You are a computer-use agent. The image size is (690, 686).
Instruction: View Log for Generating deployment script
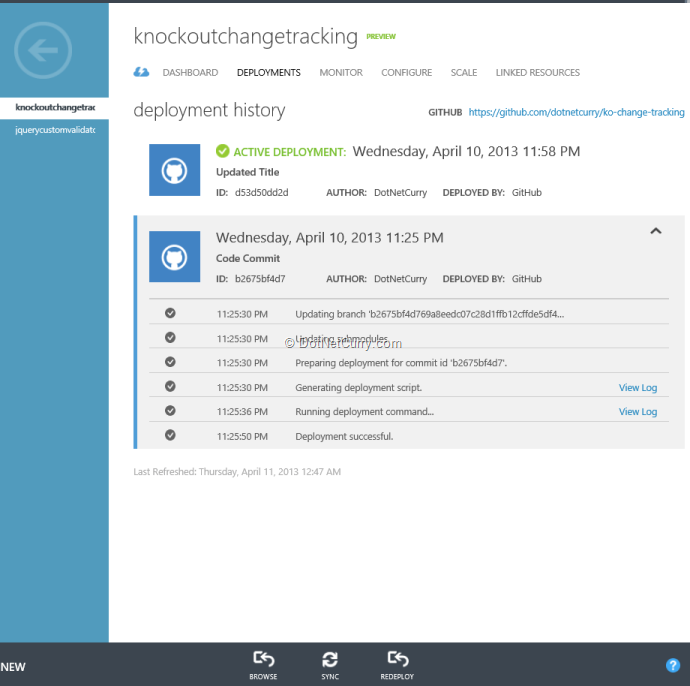[637, 388]
